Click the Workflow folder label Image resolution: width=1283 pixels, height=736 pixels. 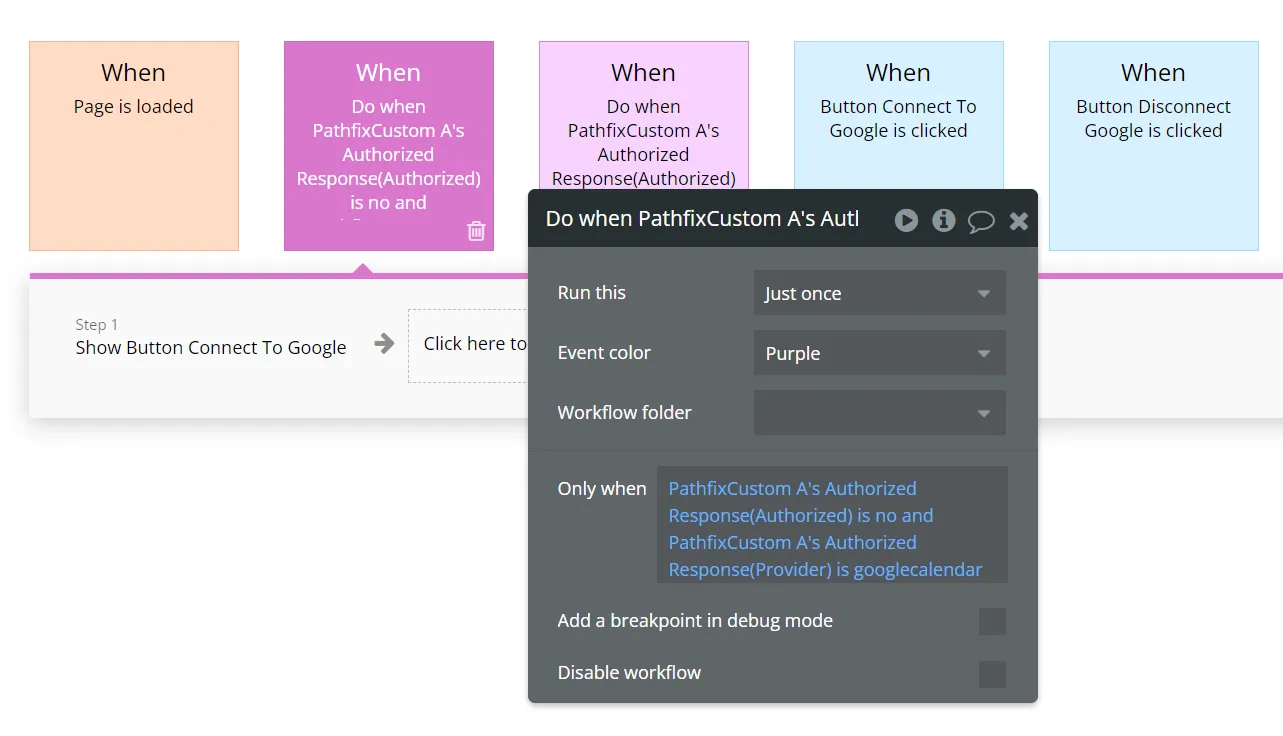[625, 413]
